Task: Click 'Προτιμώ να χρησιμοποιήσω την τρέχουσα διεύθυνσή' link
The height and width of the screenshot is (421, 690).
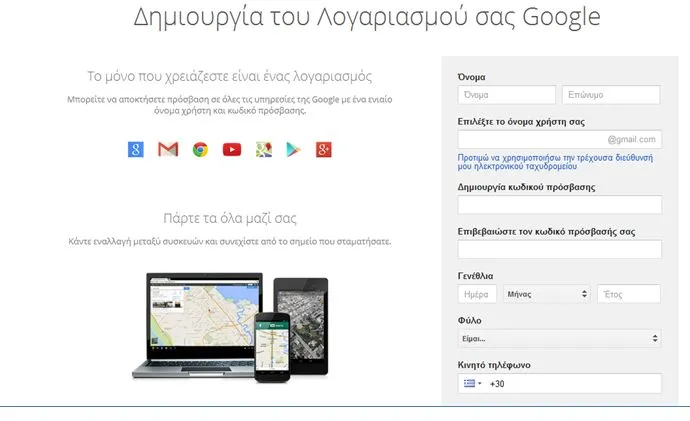Action: pos(555,162)
